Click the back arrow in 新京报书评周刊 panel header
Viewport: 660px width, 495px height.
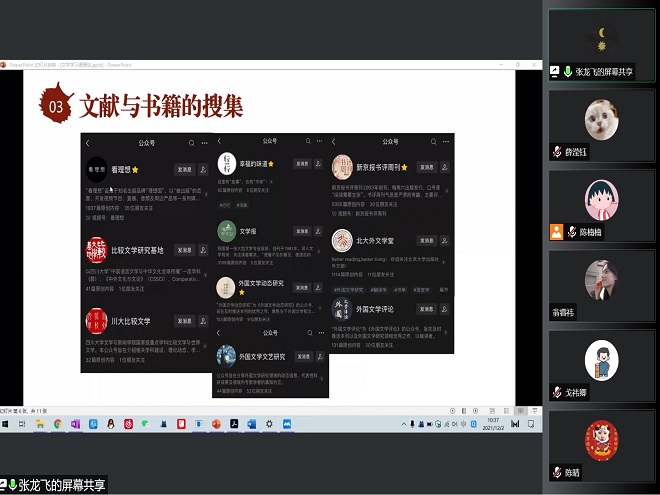[334, 142]
